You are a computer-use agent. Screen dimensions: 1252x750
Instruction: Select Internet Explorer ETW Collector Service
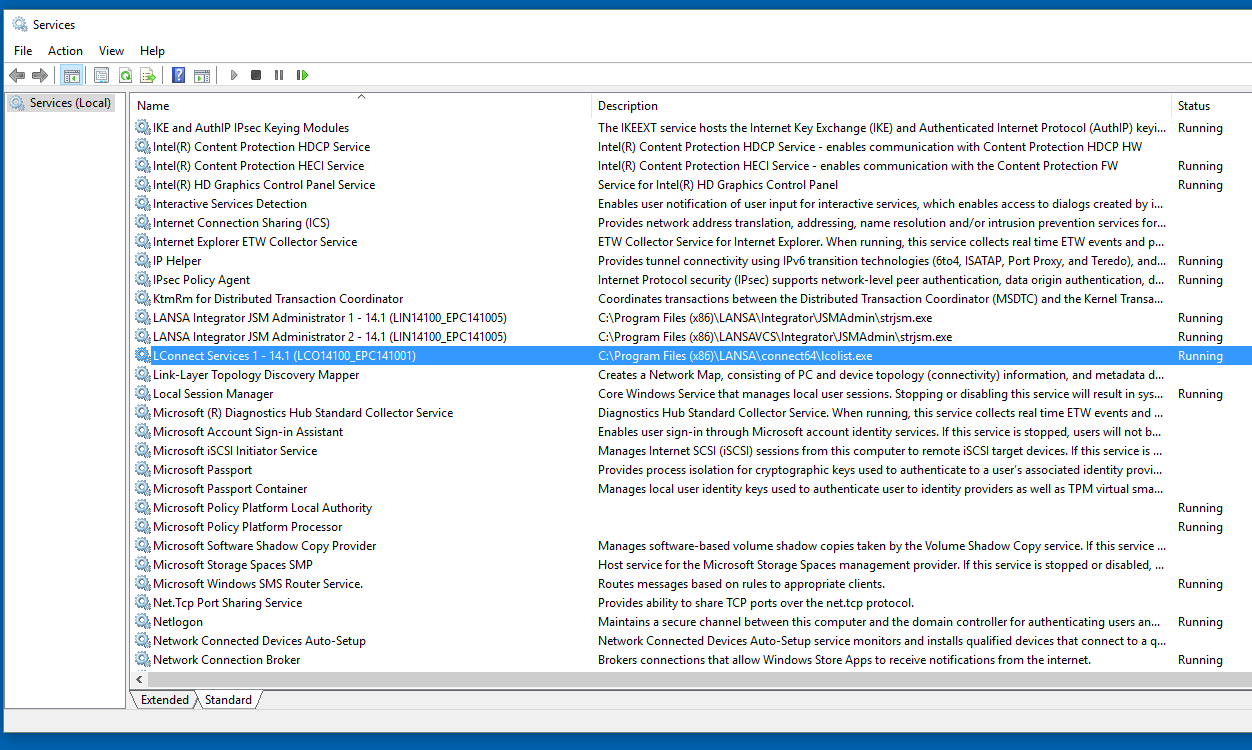(x=255, y=242)
